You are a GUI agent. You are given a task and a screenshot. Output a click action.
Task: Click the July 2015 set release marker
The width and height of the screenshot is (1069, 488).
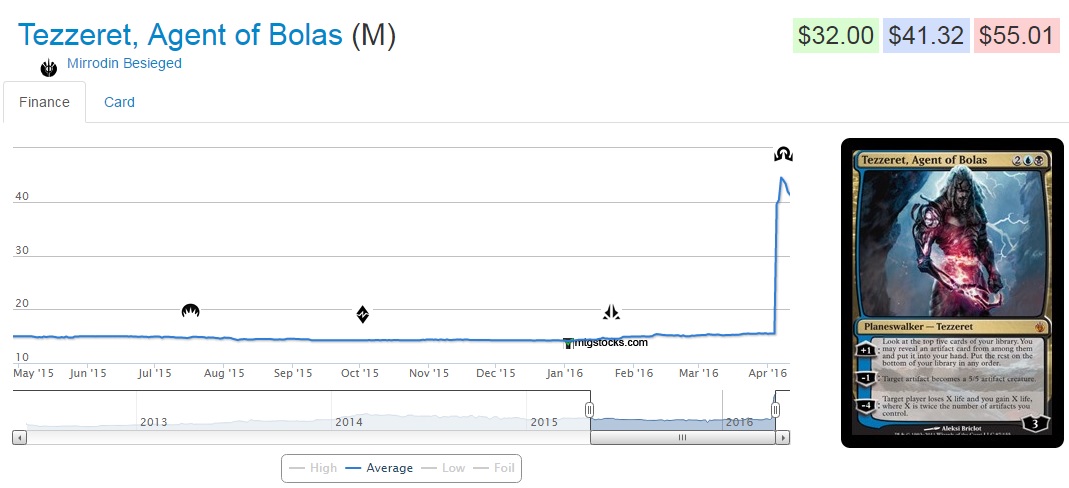191,311
